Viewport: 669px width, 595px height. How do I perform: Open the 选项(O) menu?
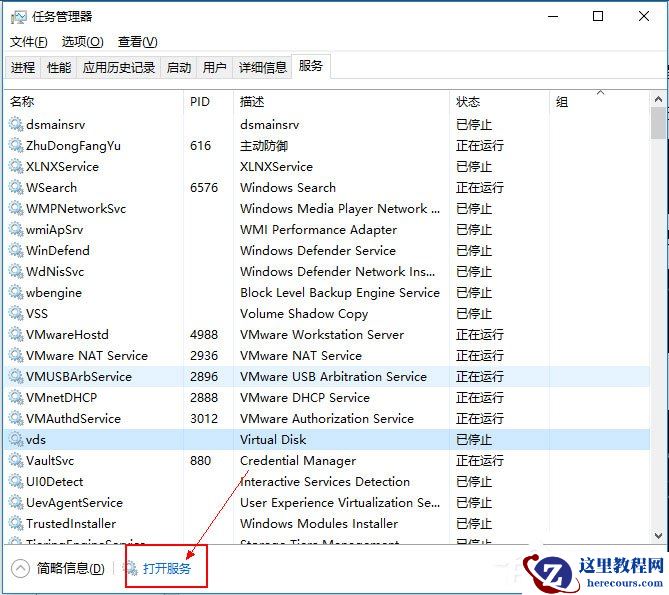pos(82,42)
